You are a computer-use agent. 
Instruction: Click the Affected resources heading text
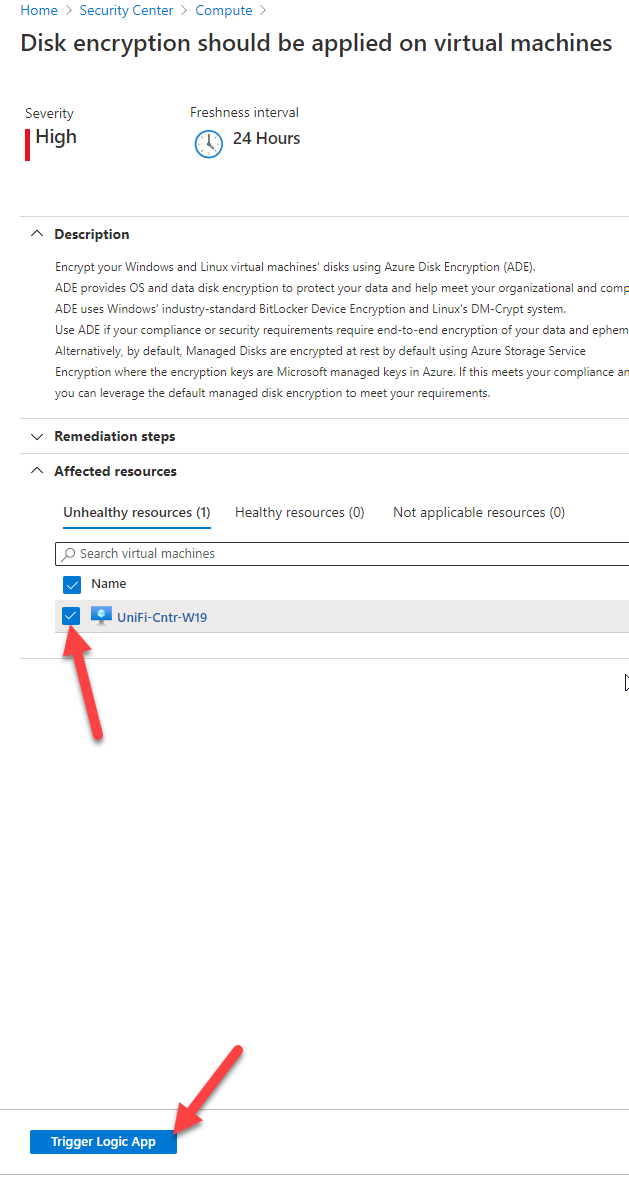(115, 471)
